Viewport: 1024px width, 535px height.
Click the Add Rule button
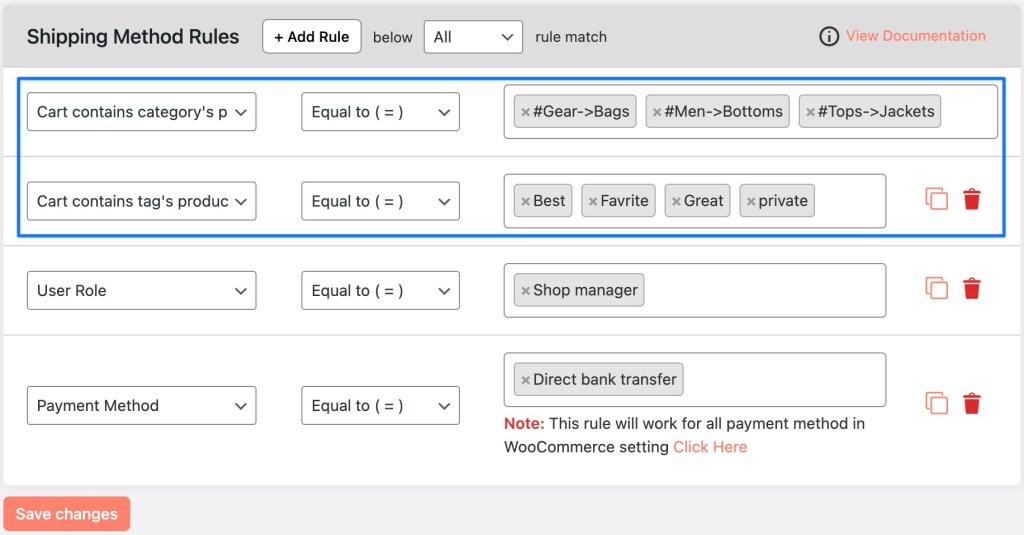coord(311,37)
